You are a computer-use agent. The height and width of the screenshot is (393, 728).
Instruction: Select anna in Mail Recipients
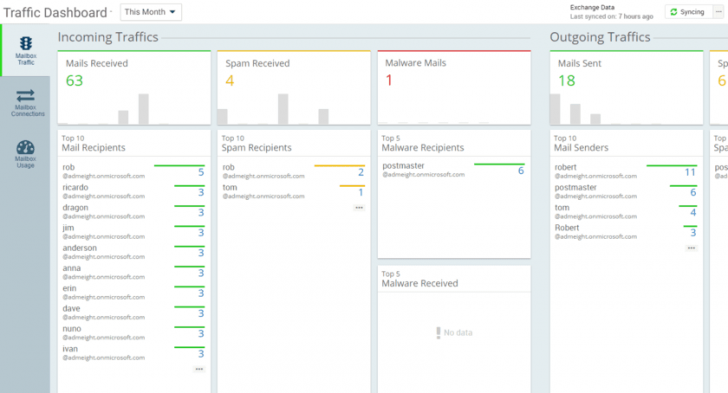pyautogui.click(x=133, y=272)
